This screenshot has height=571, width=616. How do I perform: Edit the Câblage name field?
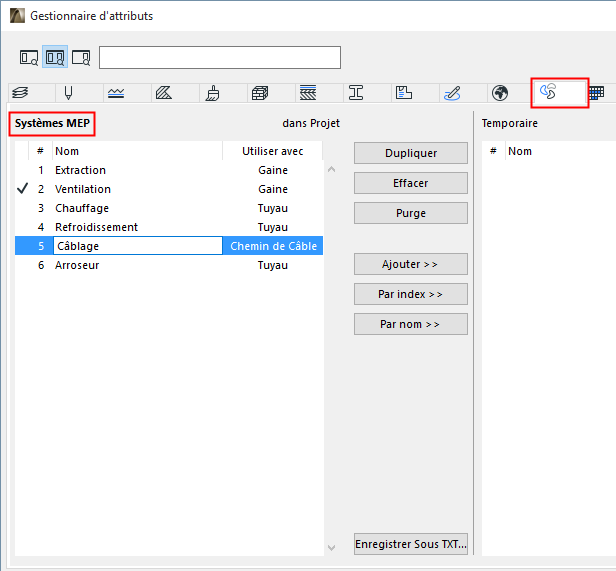coord(138,246)
